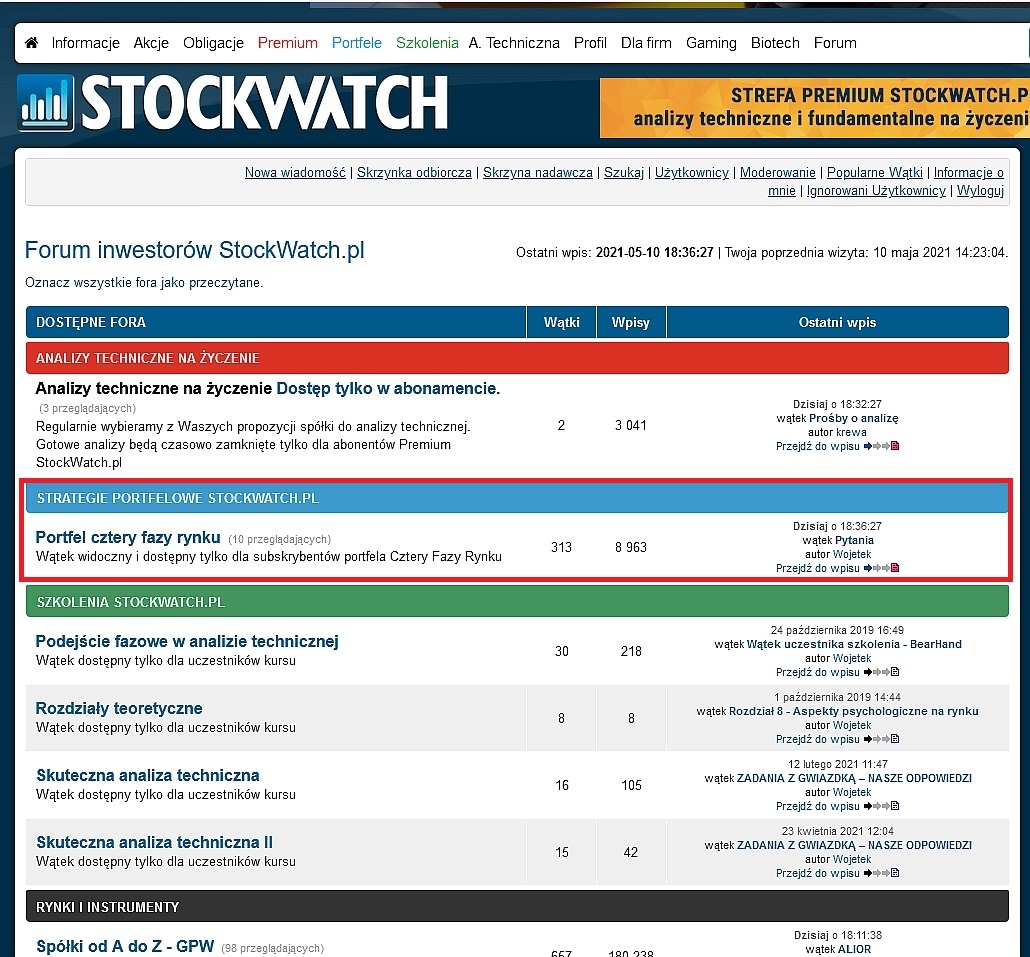Screen dimensions: 1030x957
Task: Click post count 3 041
Action: coord(631,425)
